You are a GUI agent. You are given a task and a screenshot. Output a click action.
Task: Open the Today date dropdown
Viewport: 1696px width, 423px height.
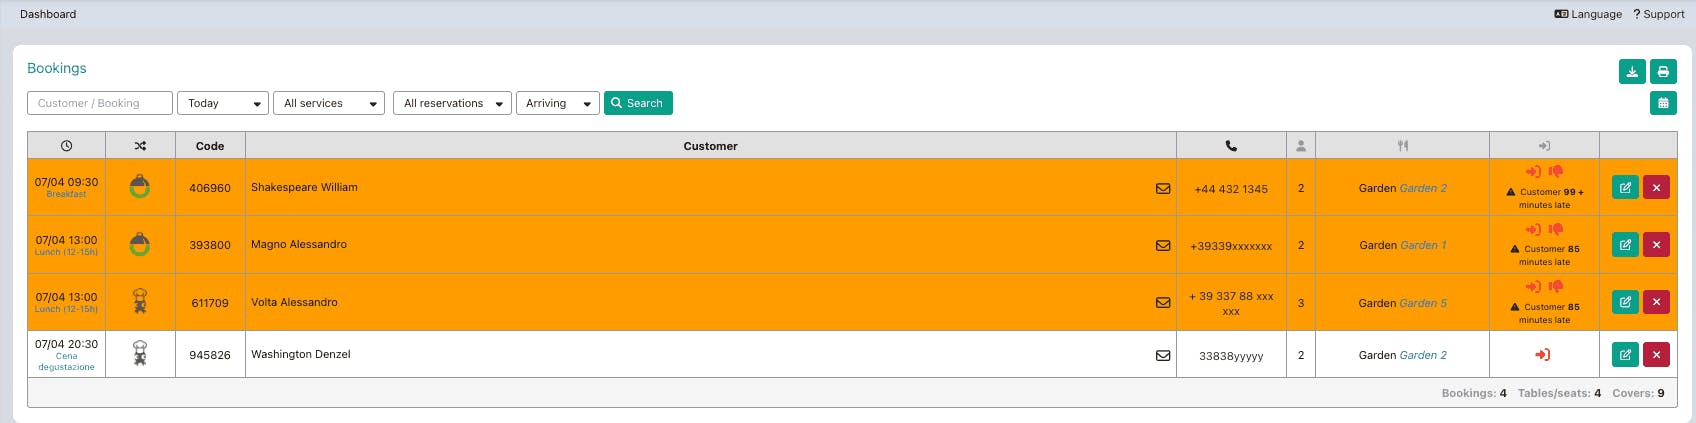pos(222,103)
